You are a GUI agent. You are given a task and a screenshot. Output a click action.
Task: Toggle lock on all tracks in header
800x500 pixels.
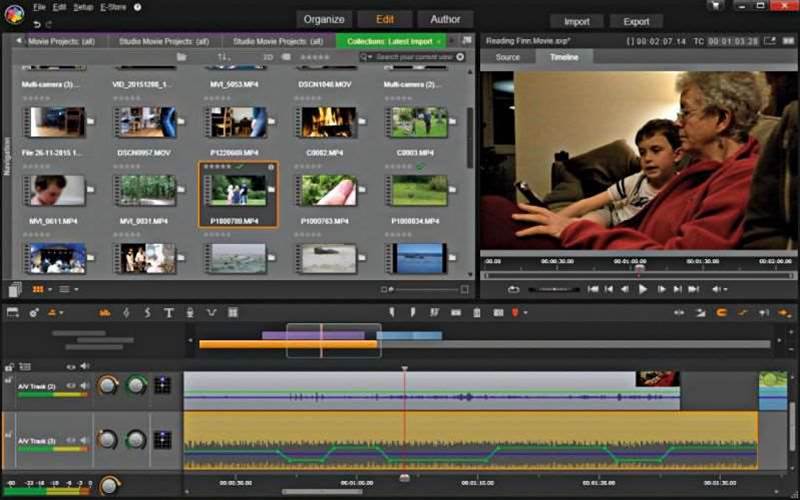click(x=9, y=367)
